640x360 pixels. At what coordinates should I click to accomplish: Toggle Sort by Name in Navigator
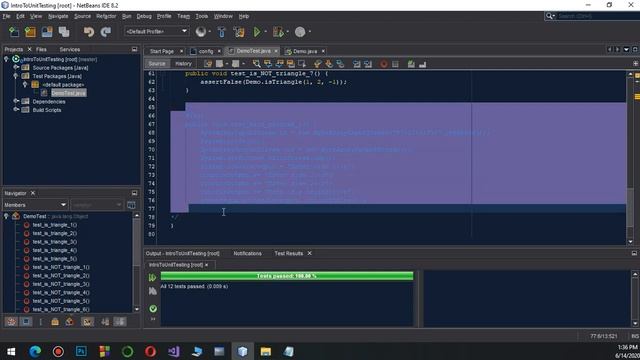point(105,322)
